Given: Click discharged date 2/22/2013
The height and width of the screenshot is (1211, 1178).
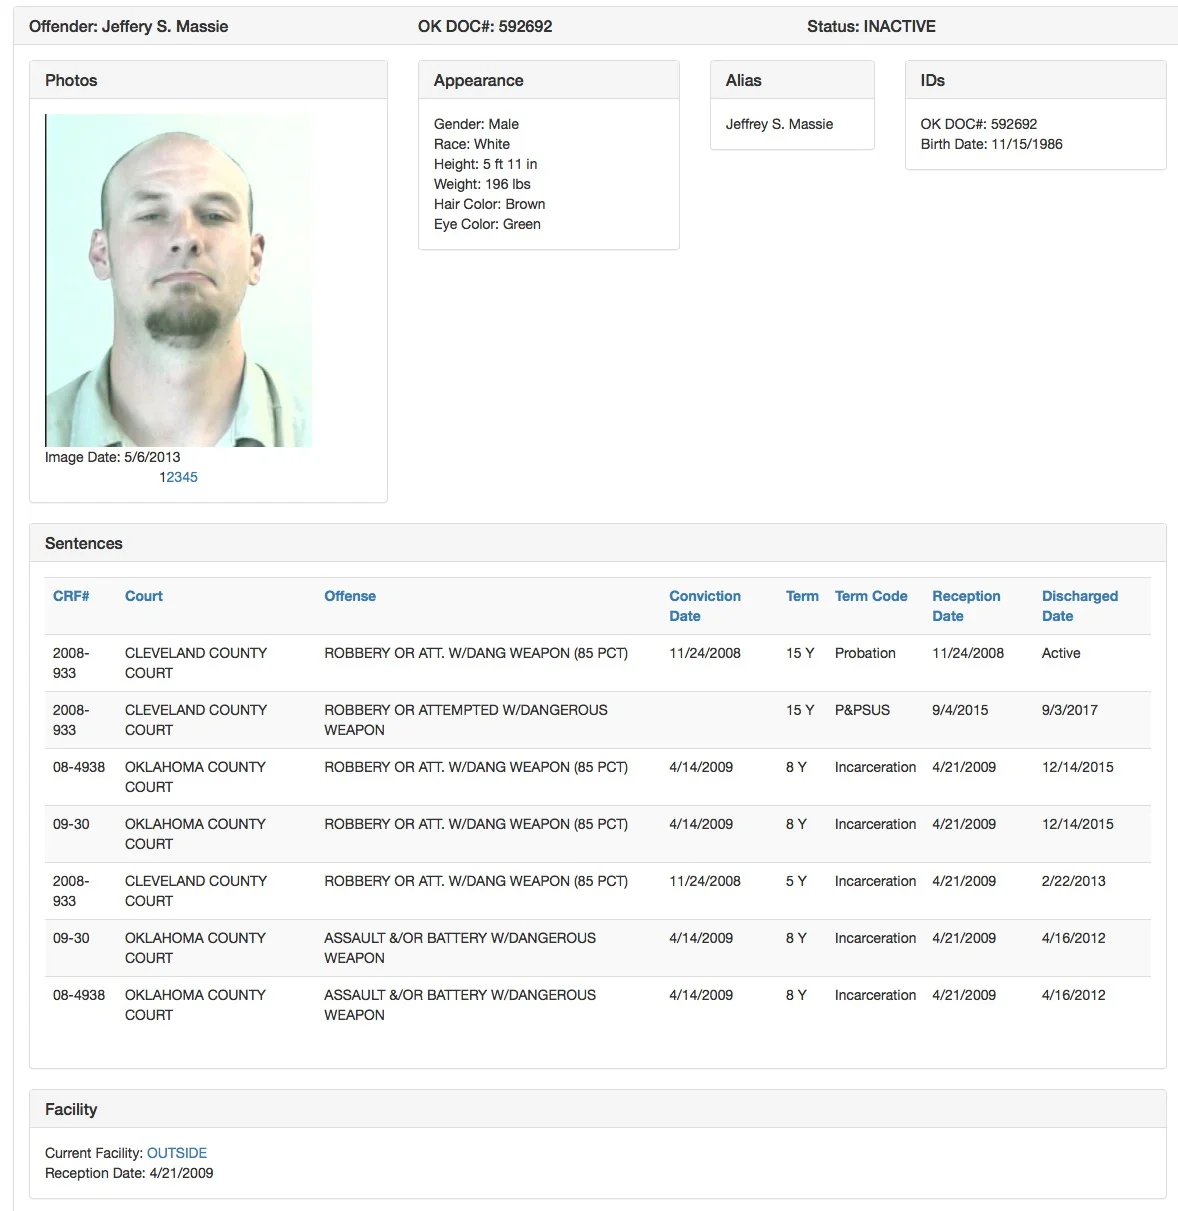Looking at the screenshot, I should coord(1074,881).
